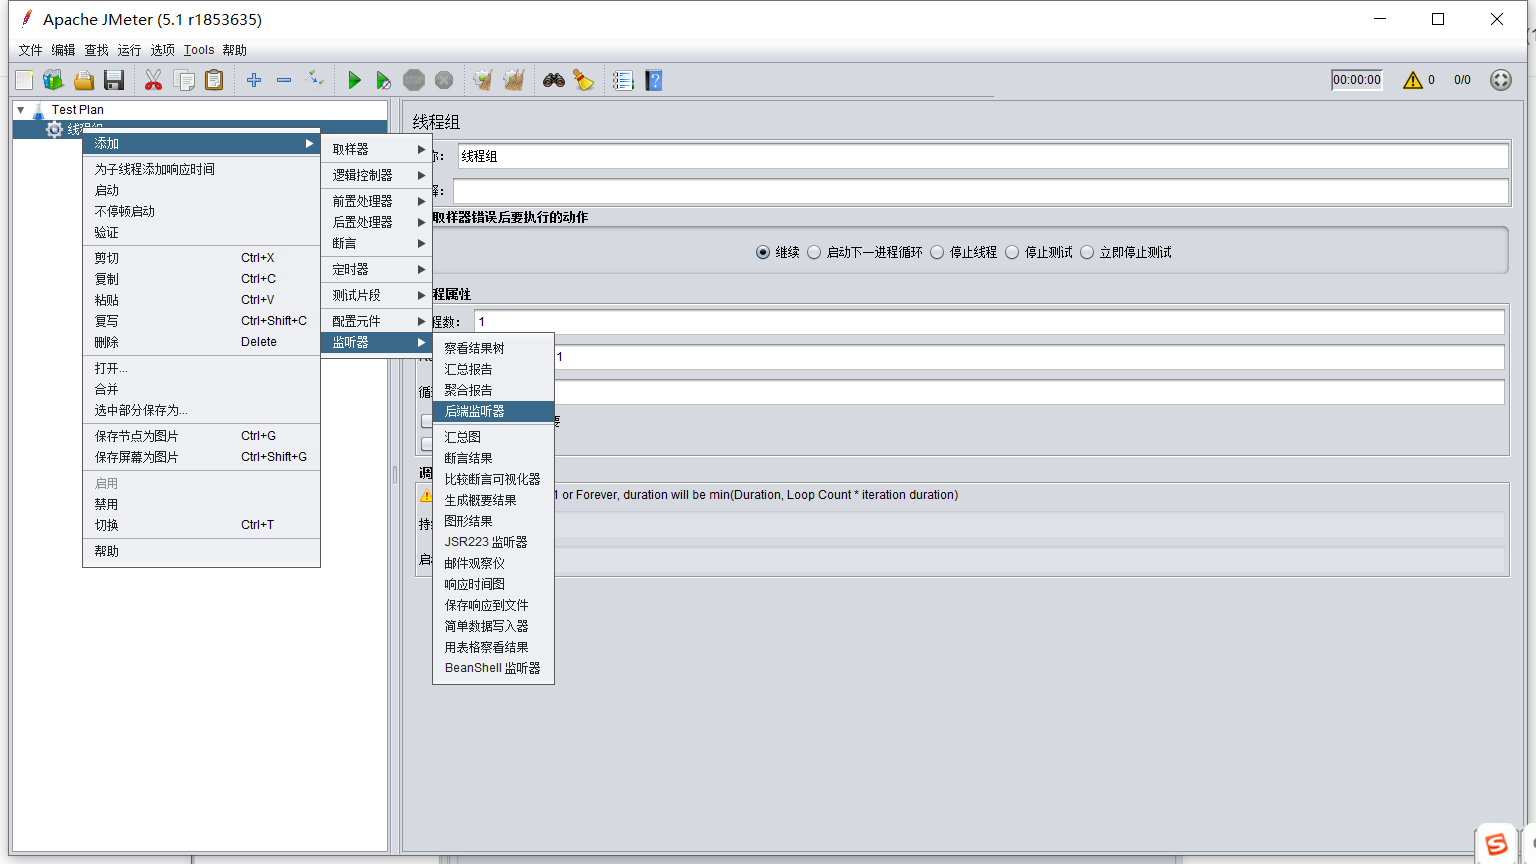
Task: Expand the 前置处理器 submenu
Action: tap(376, 201)
